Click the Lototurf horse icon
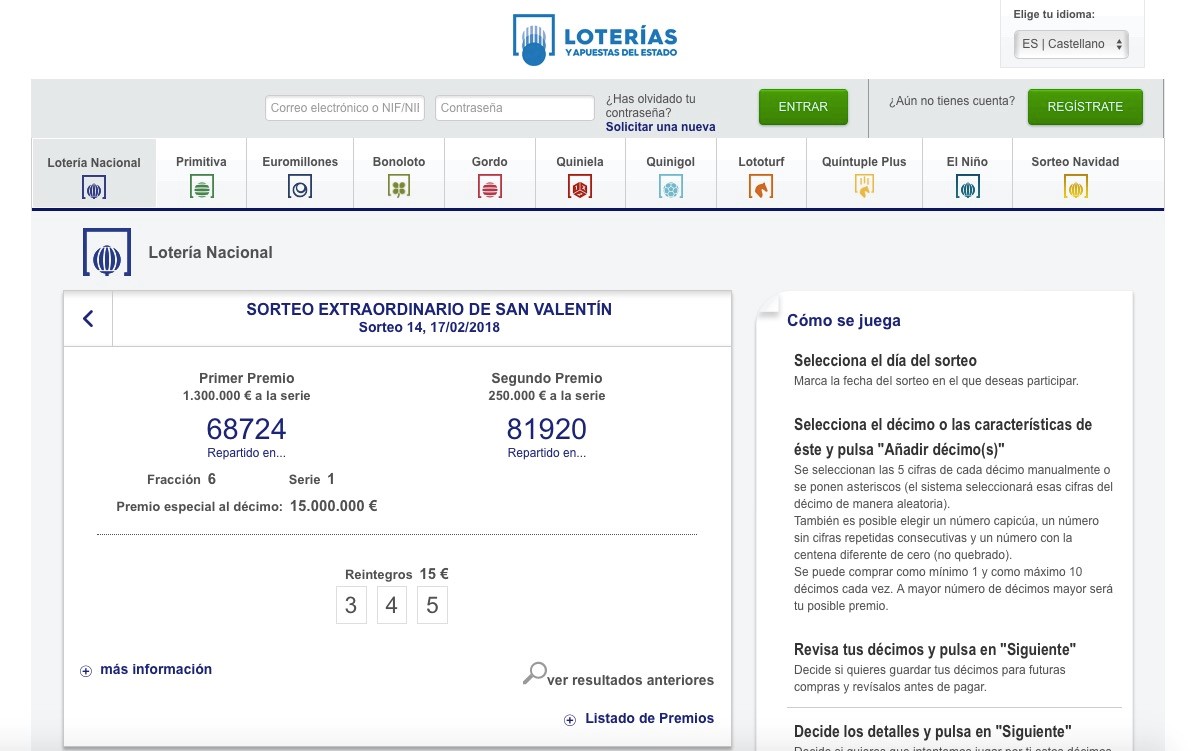The height and width of the screenshot is (751, 1195). (x=761, y=187)
